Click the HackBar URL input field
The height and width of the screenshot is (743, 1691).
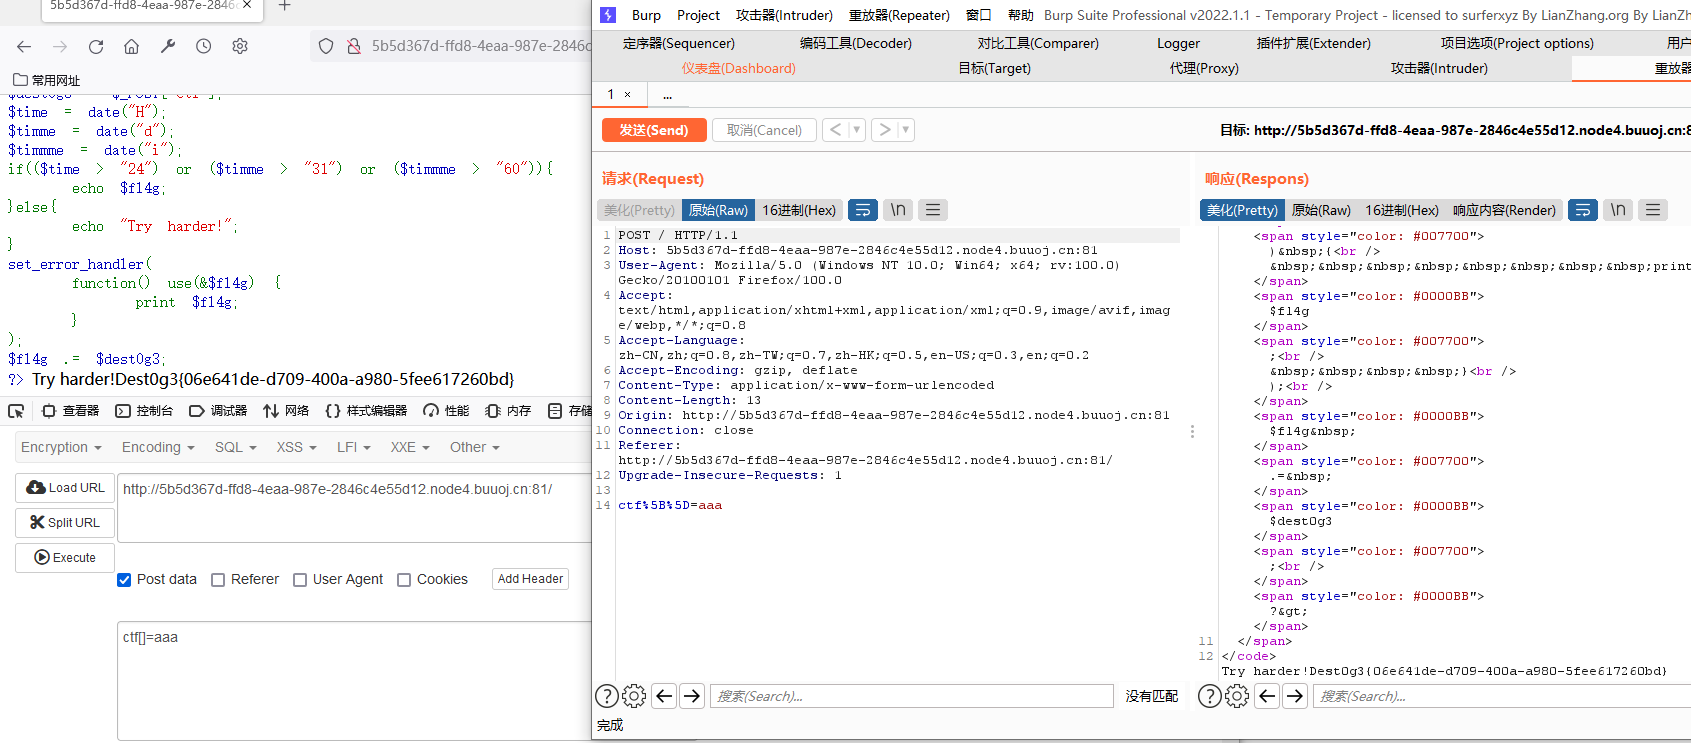355,507
